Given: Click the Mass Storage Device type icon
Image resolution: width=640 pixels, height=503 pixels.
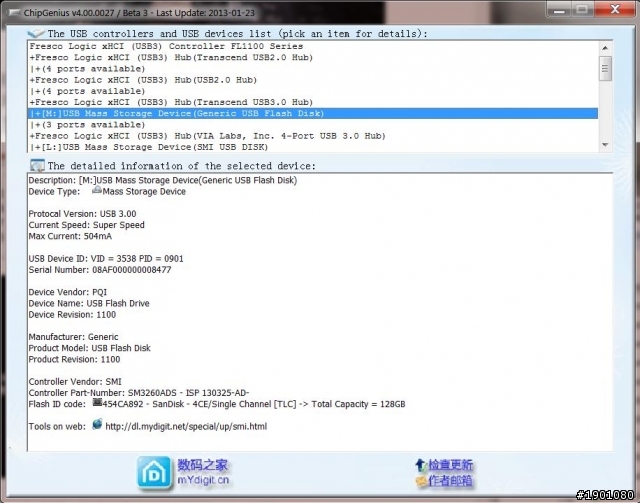Looking at the screenshot, I should click(97, 190).
